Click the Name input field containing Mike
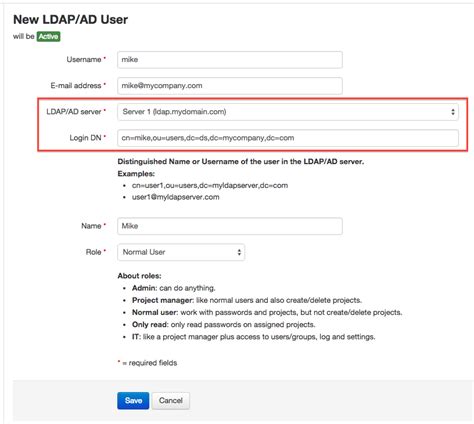This screenshot has height=424, width=474. tap(230, 226)
